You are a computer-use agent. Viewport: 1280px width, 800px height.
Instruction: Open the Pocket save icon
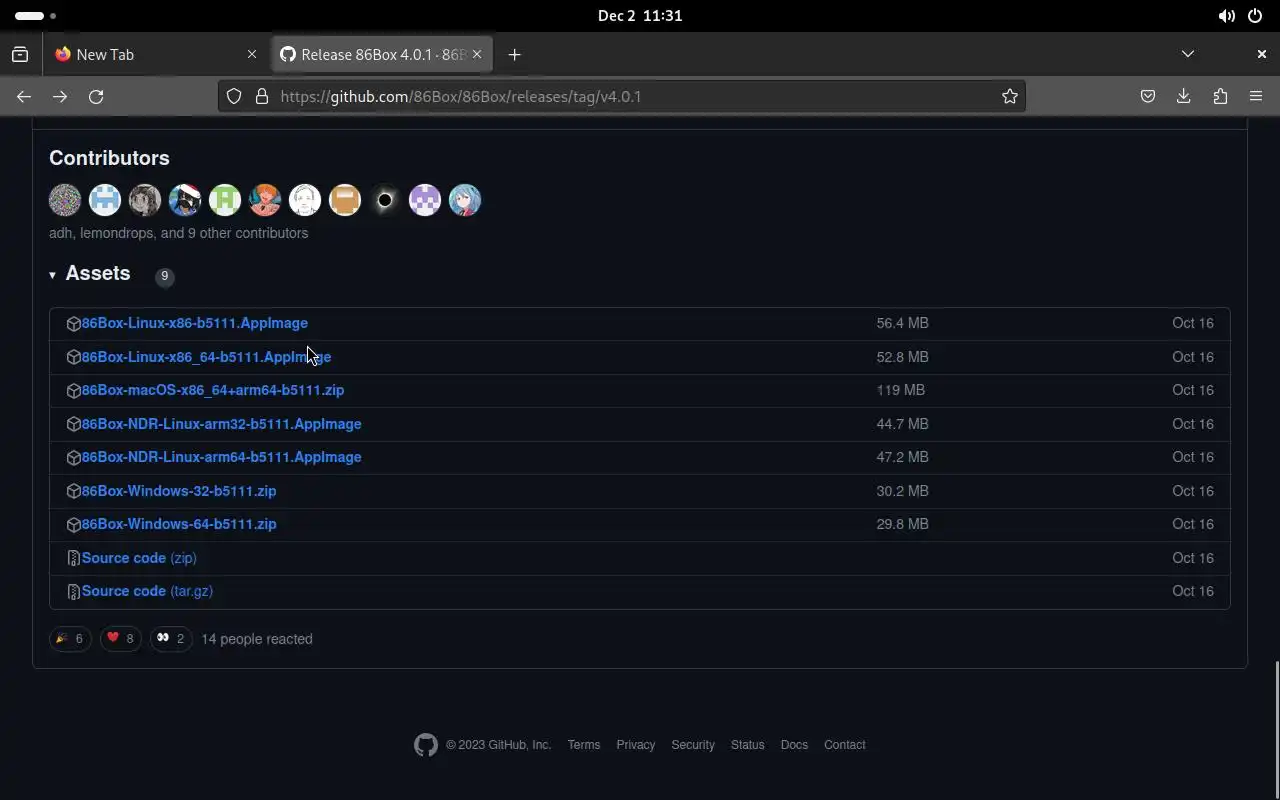(x=1148, y=96)
